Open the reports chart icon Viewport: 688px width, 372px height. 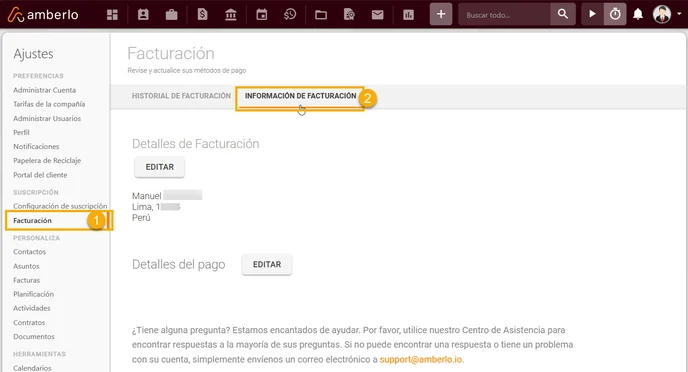(408, 15)
